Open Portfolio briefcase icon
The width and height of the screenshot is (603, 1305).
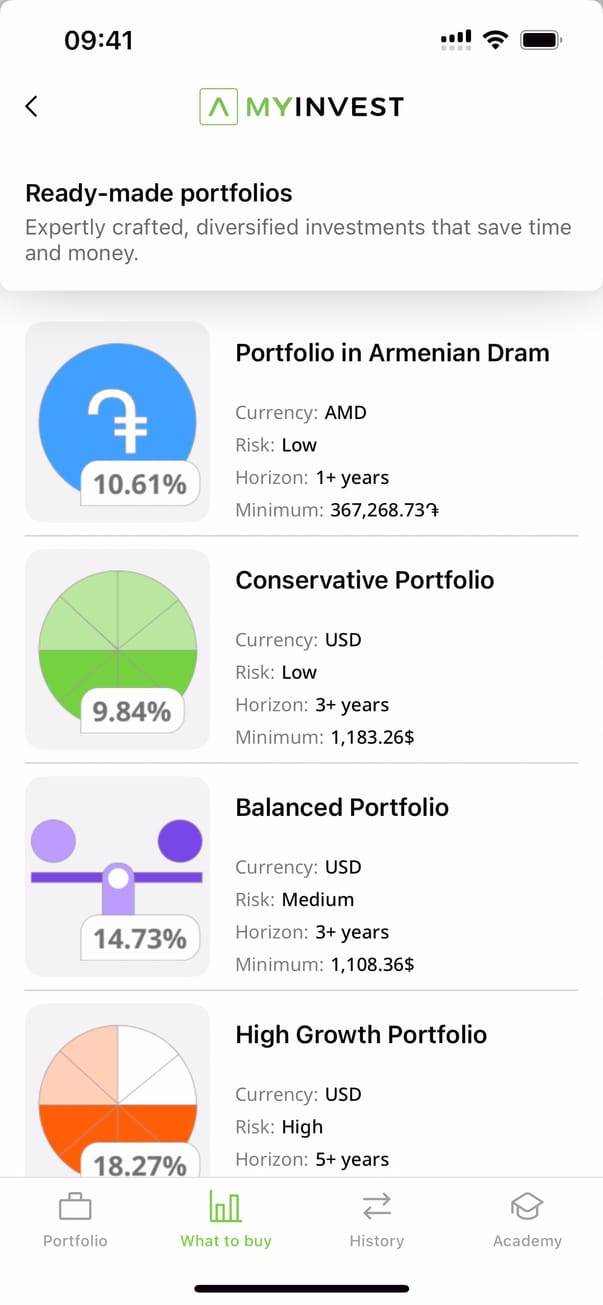click(x=75, y=1208)
